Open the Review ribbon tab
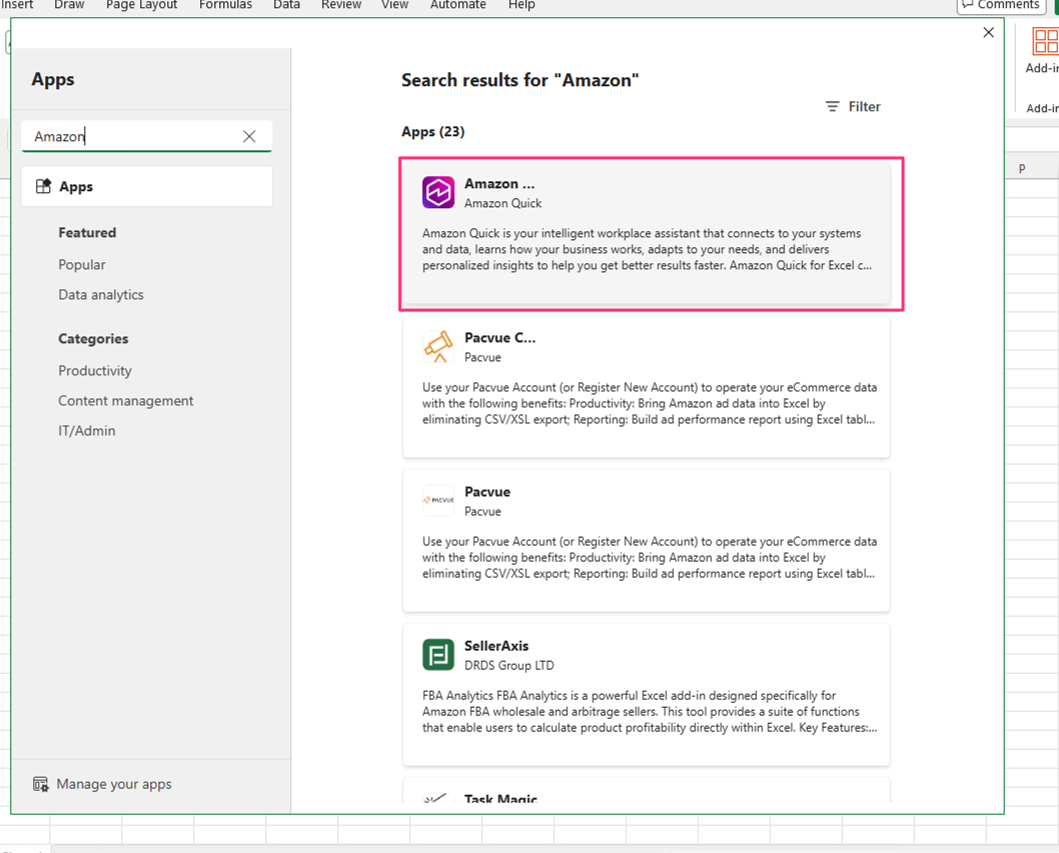Image resolution: width=1059 pixels, height=853 pixels. click(x=341, y=5)
